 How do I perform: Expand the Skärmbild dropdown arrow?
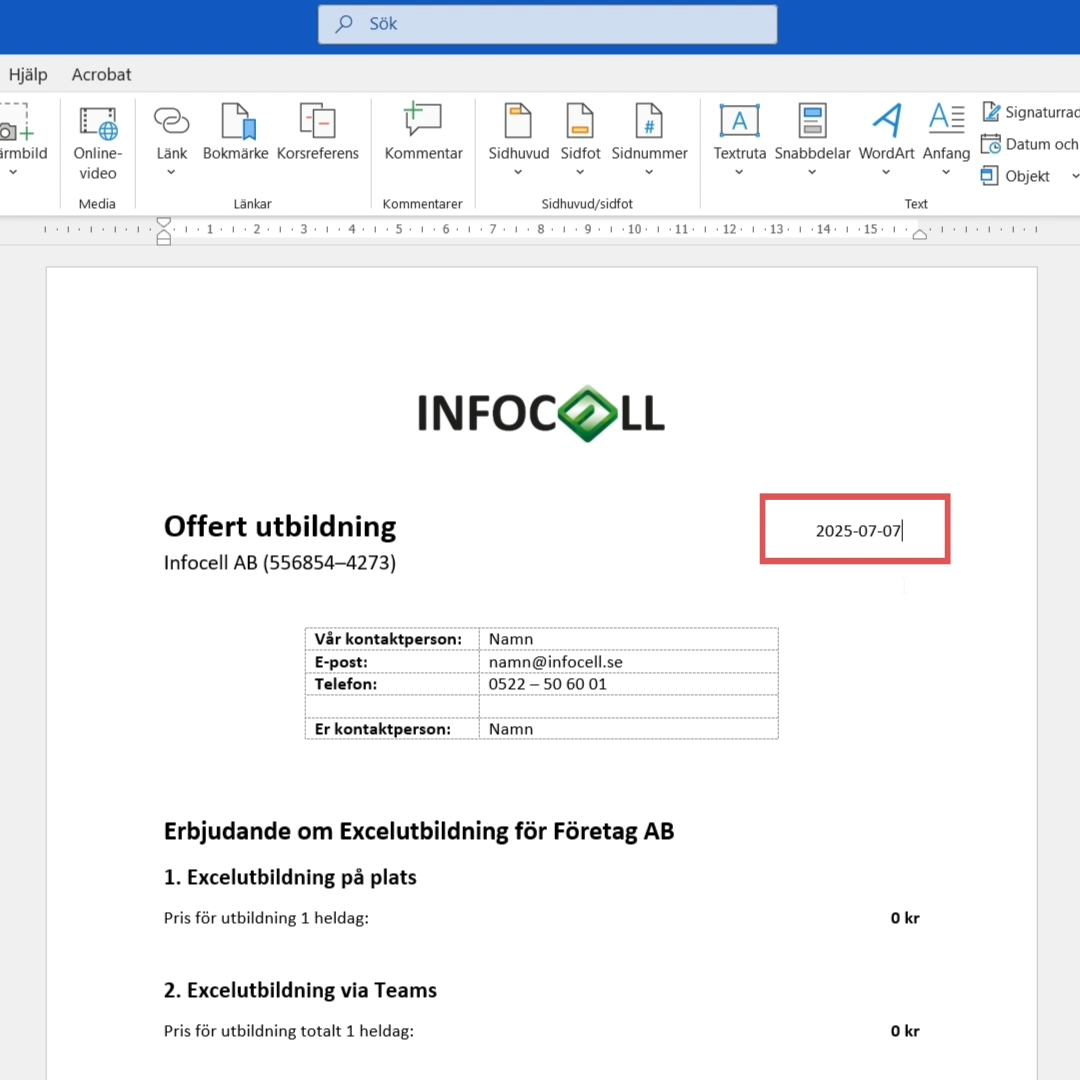click(x=13, y=172)
